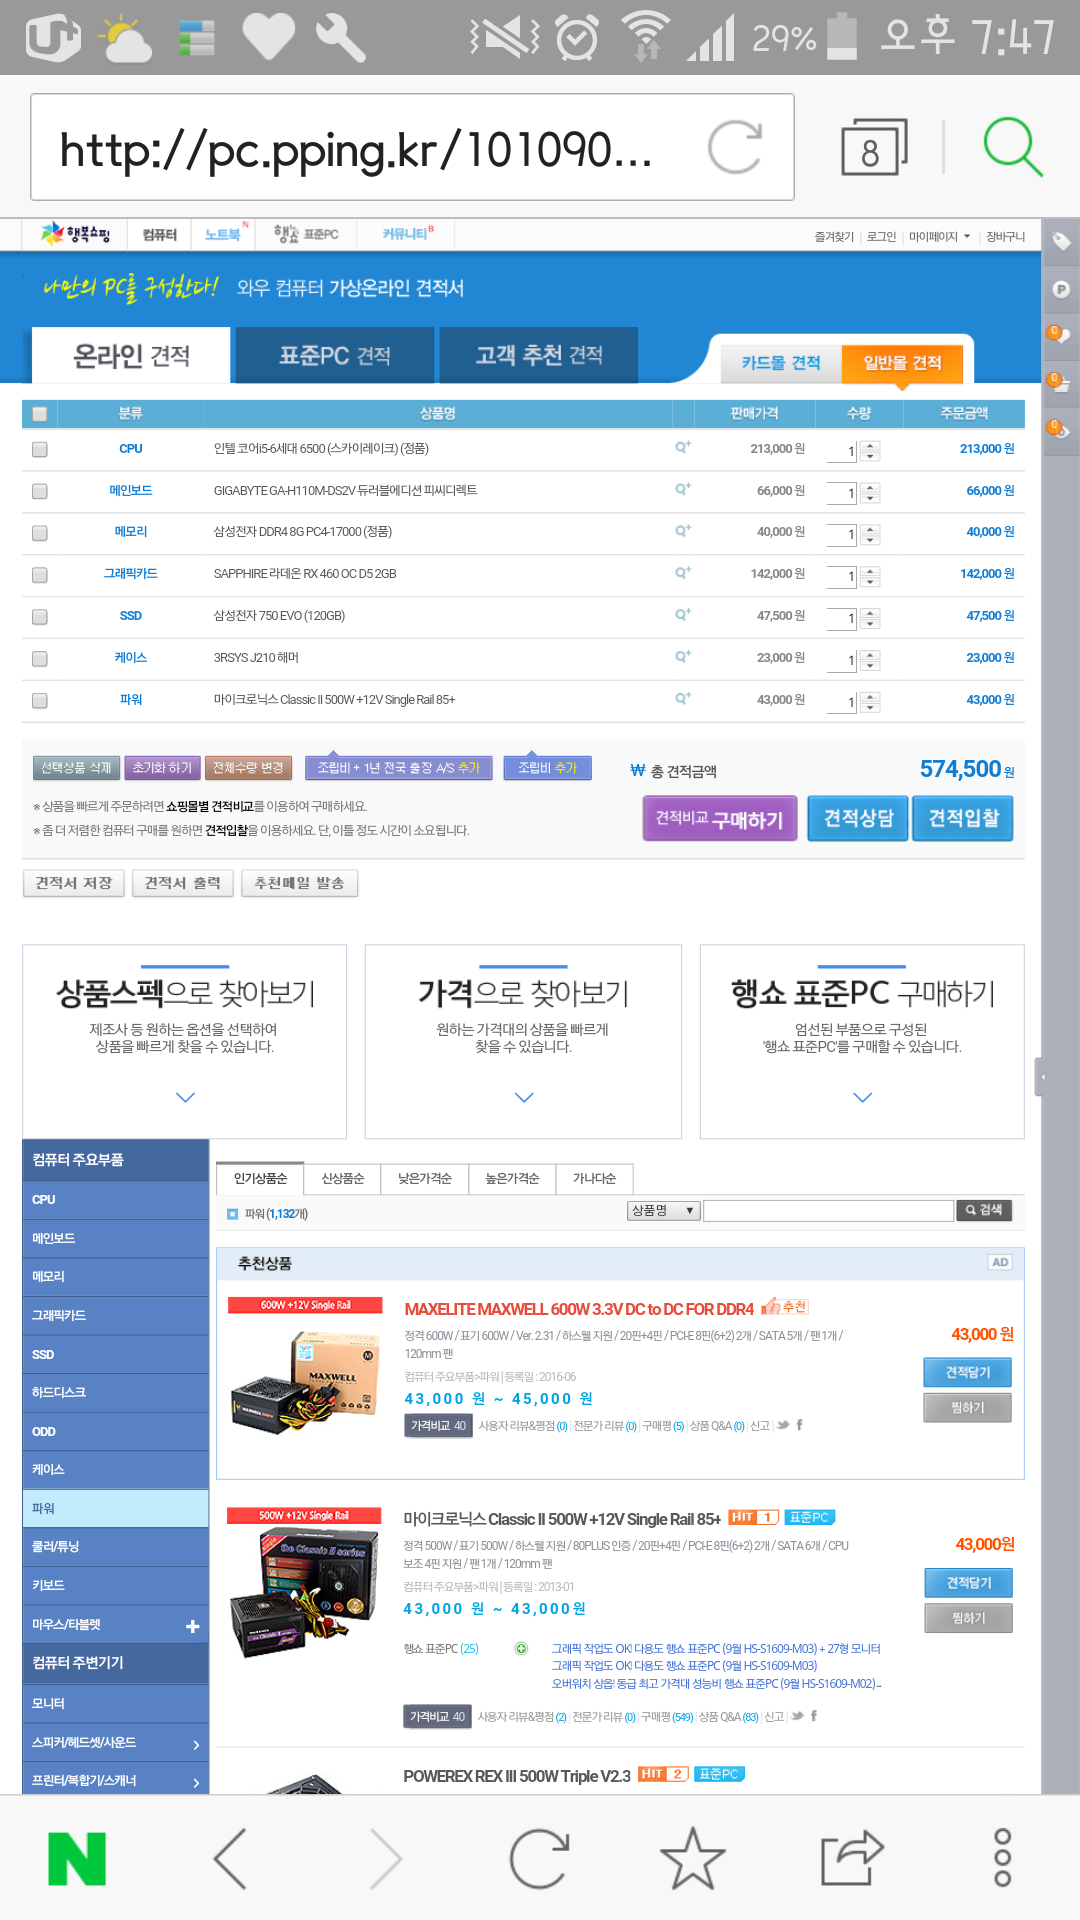Switch to the 표준PC 견적 tab
This screenshot has width=1080, height=1920.
point(334,355)
